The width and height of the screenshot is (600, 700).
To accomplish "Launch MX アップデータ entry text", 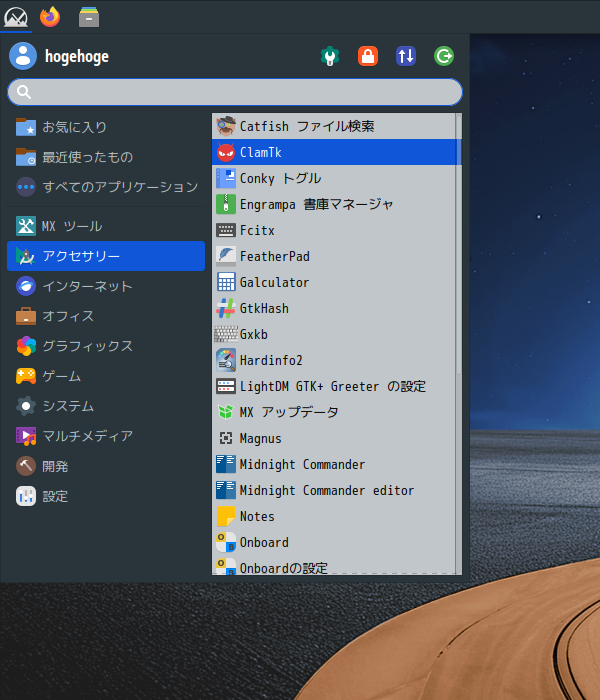I will 289,412.
